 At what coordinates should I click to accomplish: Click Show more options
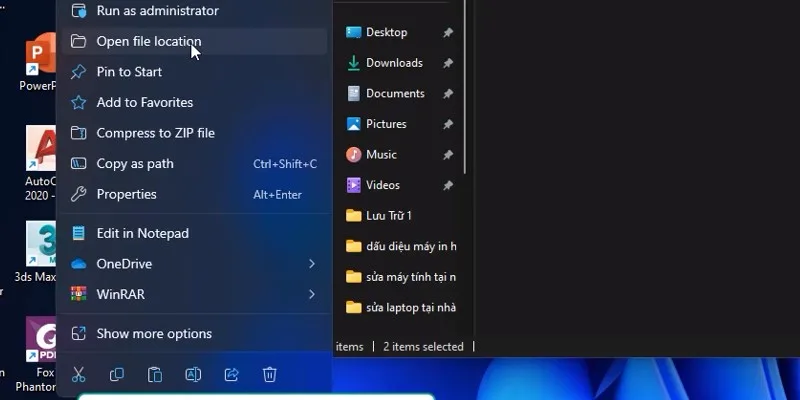point(194,334)
